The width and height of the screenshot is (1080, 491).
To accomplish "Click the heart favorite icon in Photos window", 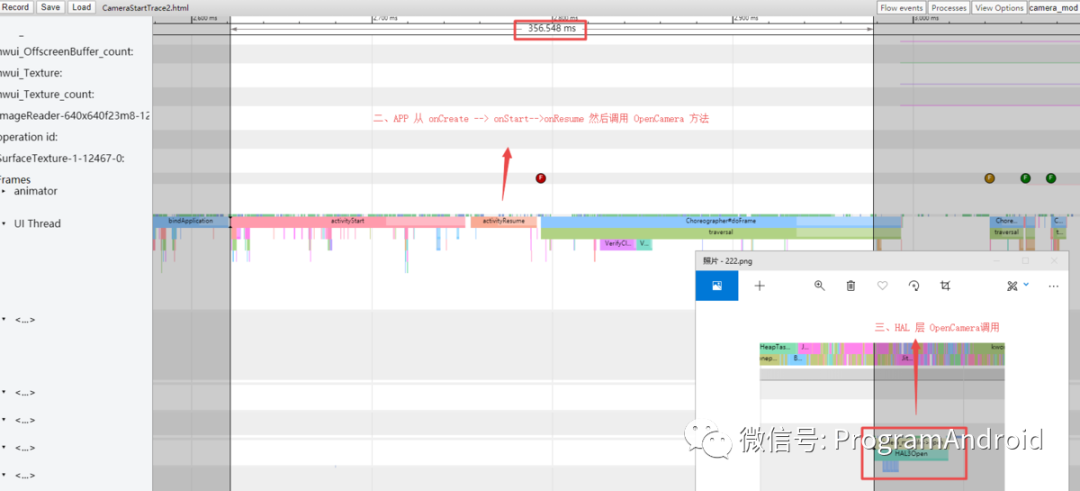I will point(882,286).
